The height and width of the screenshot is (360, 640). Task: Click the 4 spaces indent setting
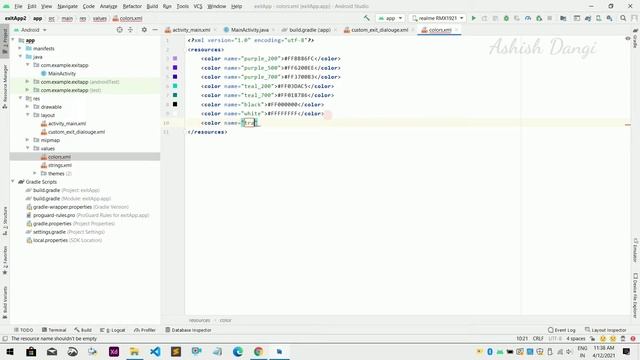[576, 338]
